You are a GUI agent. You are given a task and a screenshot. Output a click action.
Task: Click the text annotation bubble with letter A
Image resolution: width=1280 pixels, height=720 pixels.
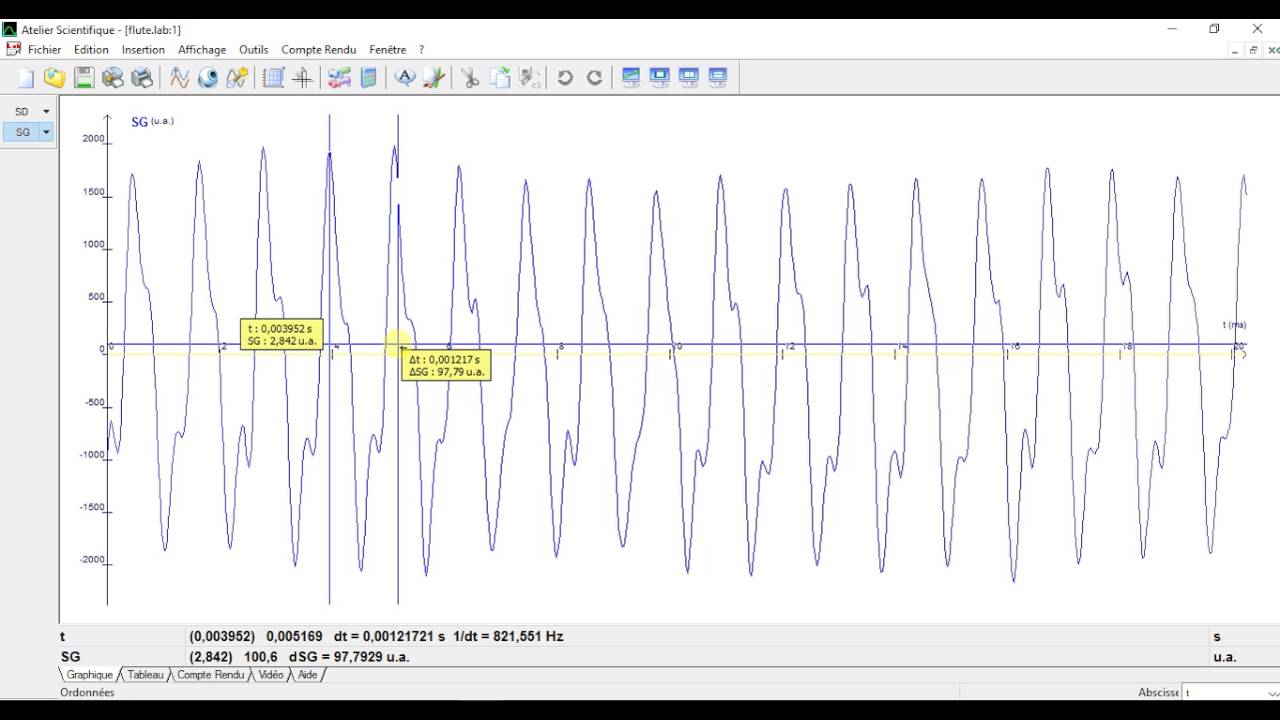pyautogui.click(x=404, y=78)
